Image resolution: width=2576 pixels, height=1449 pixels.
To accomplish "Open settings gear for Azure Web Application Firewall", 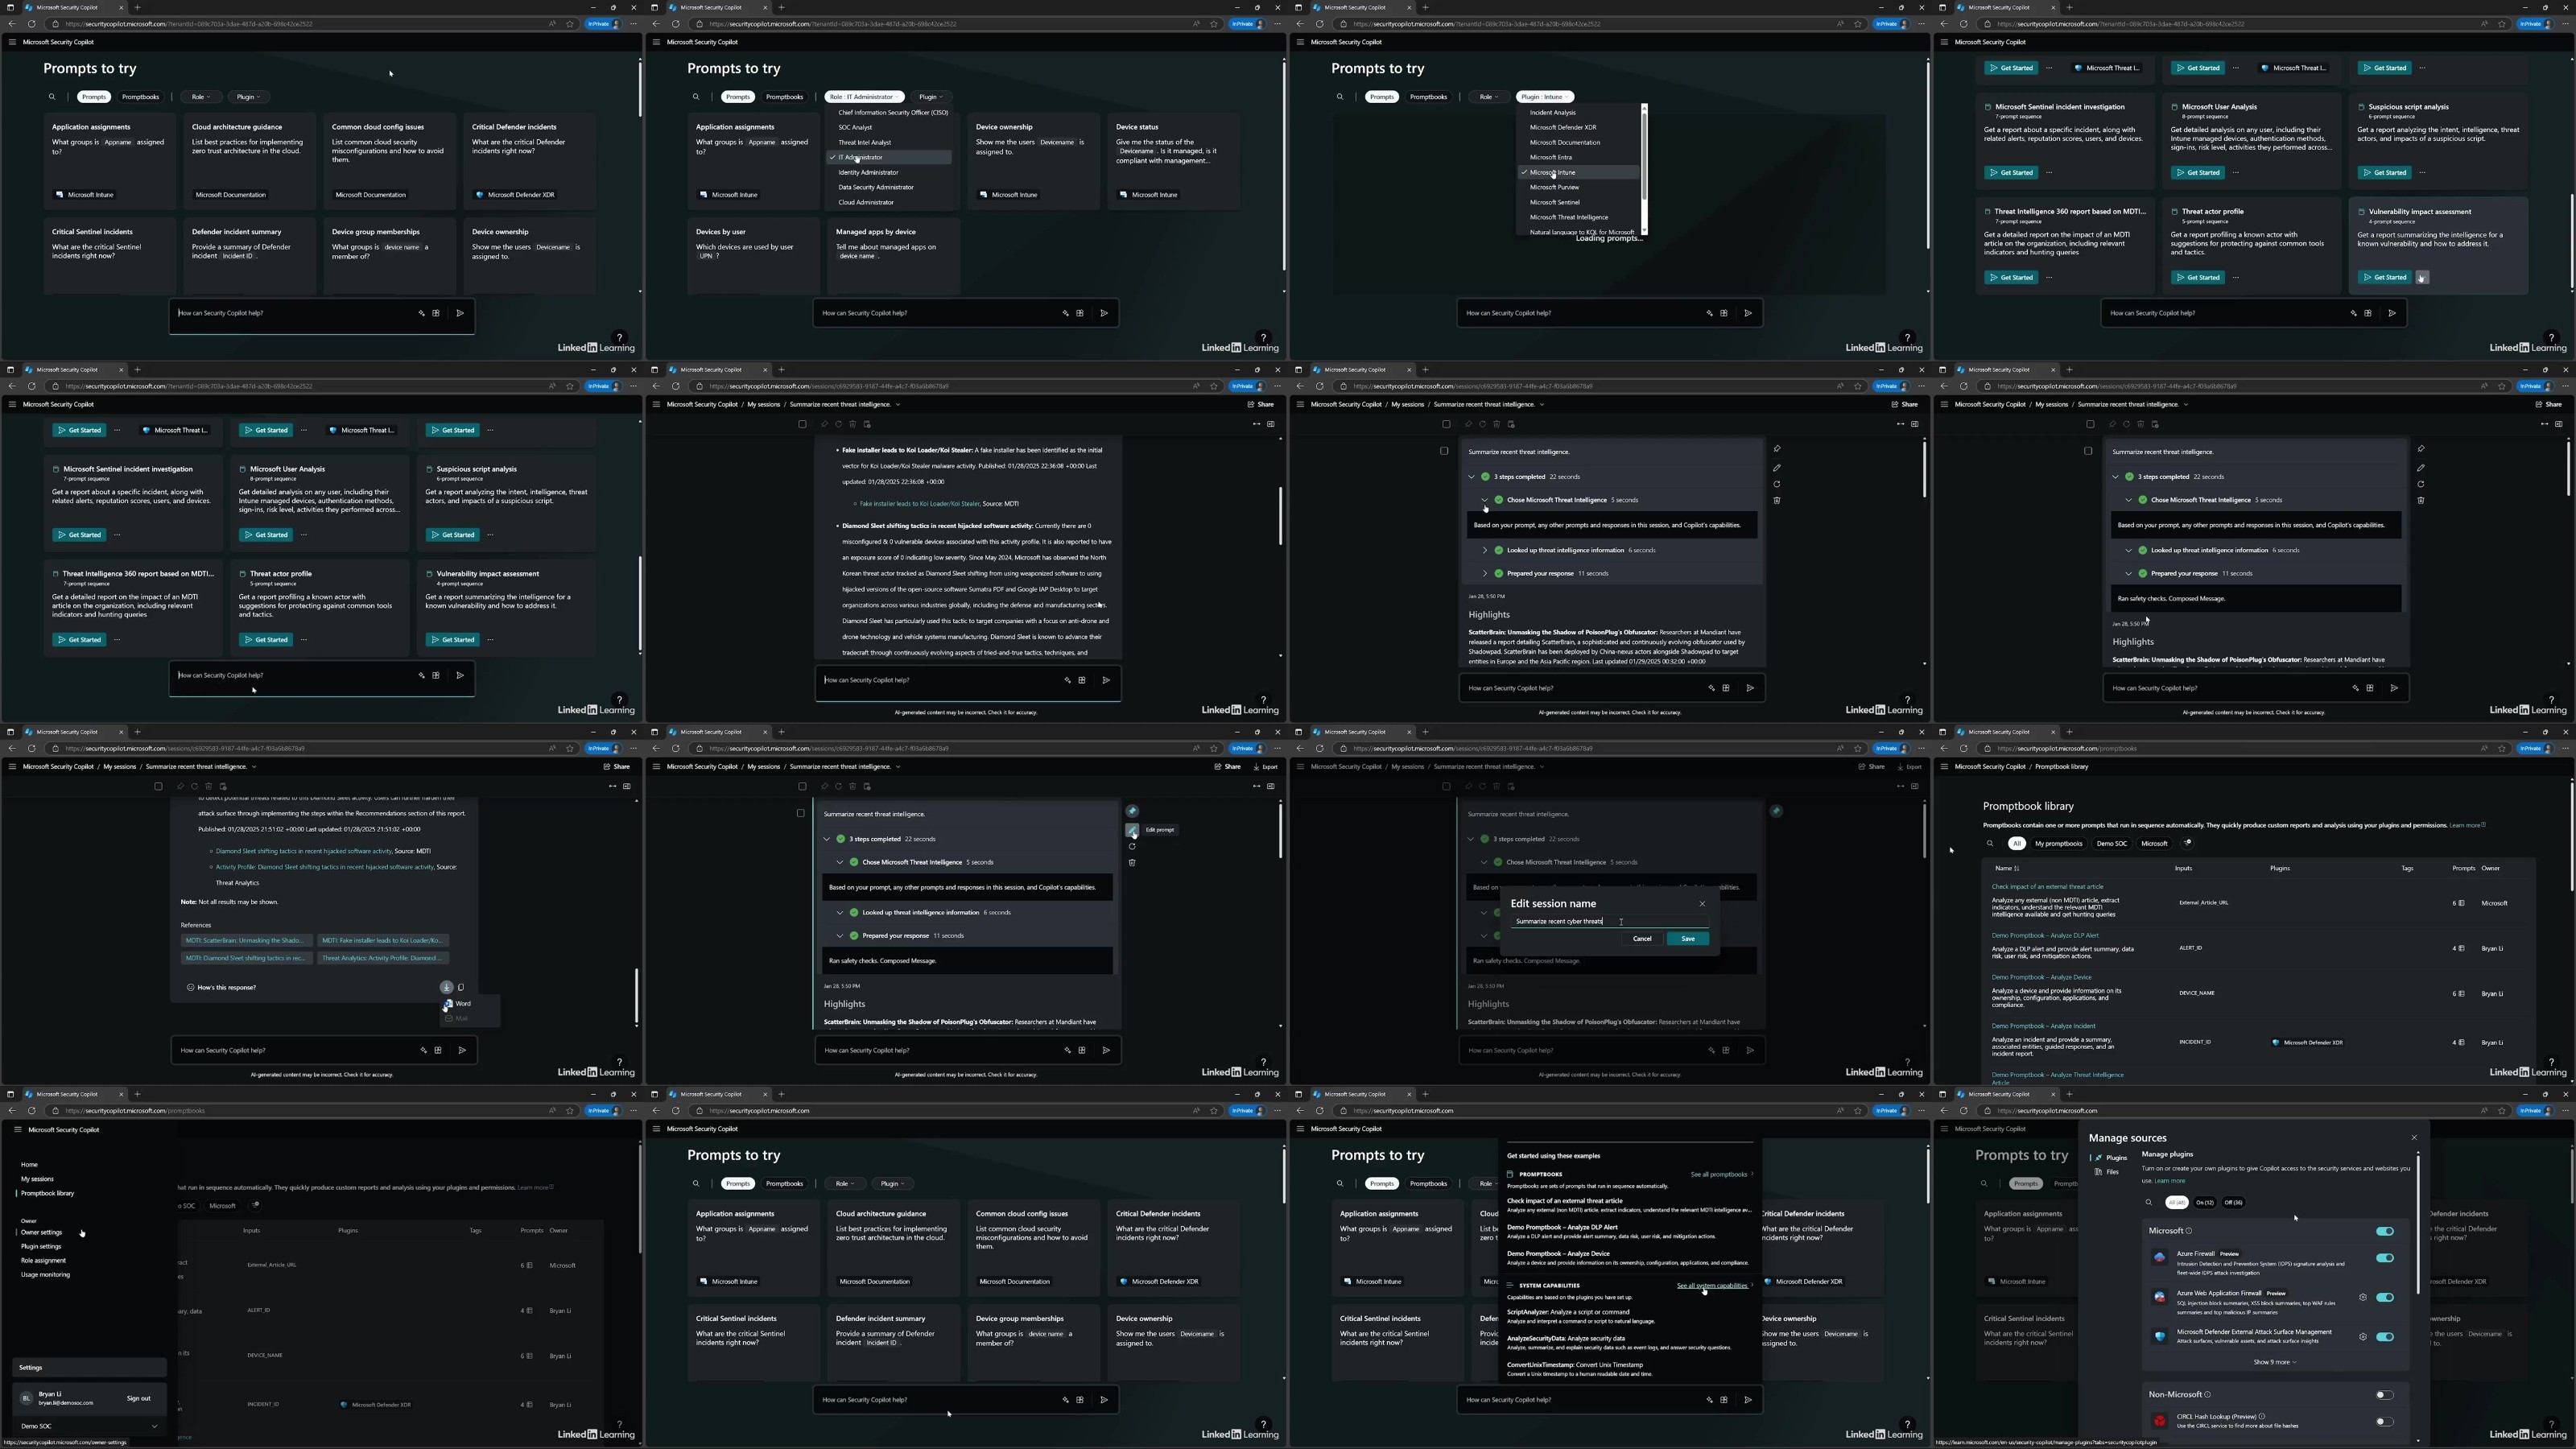I will pos(2363,1297).
